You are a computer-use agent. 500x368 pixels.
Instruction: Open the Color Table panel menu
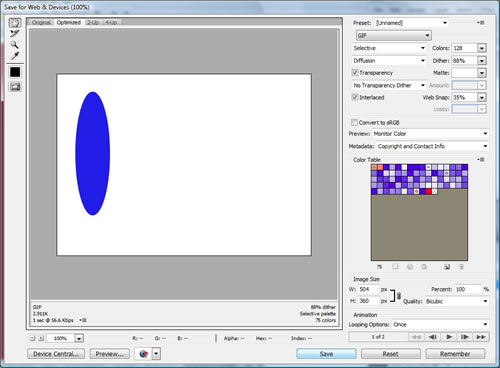(x=481, y=160)
